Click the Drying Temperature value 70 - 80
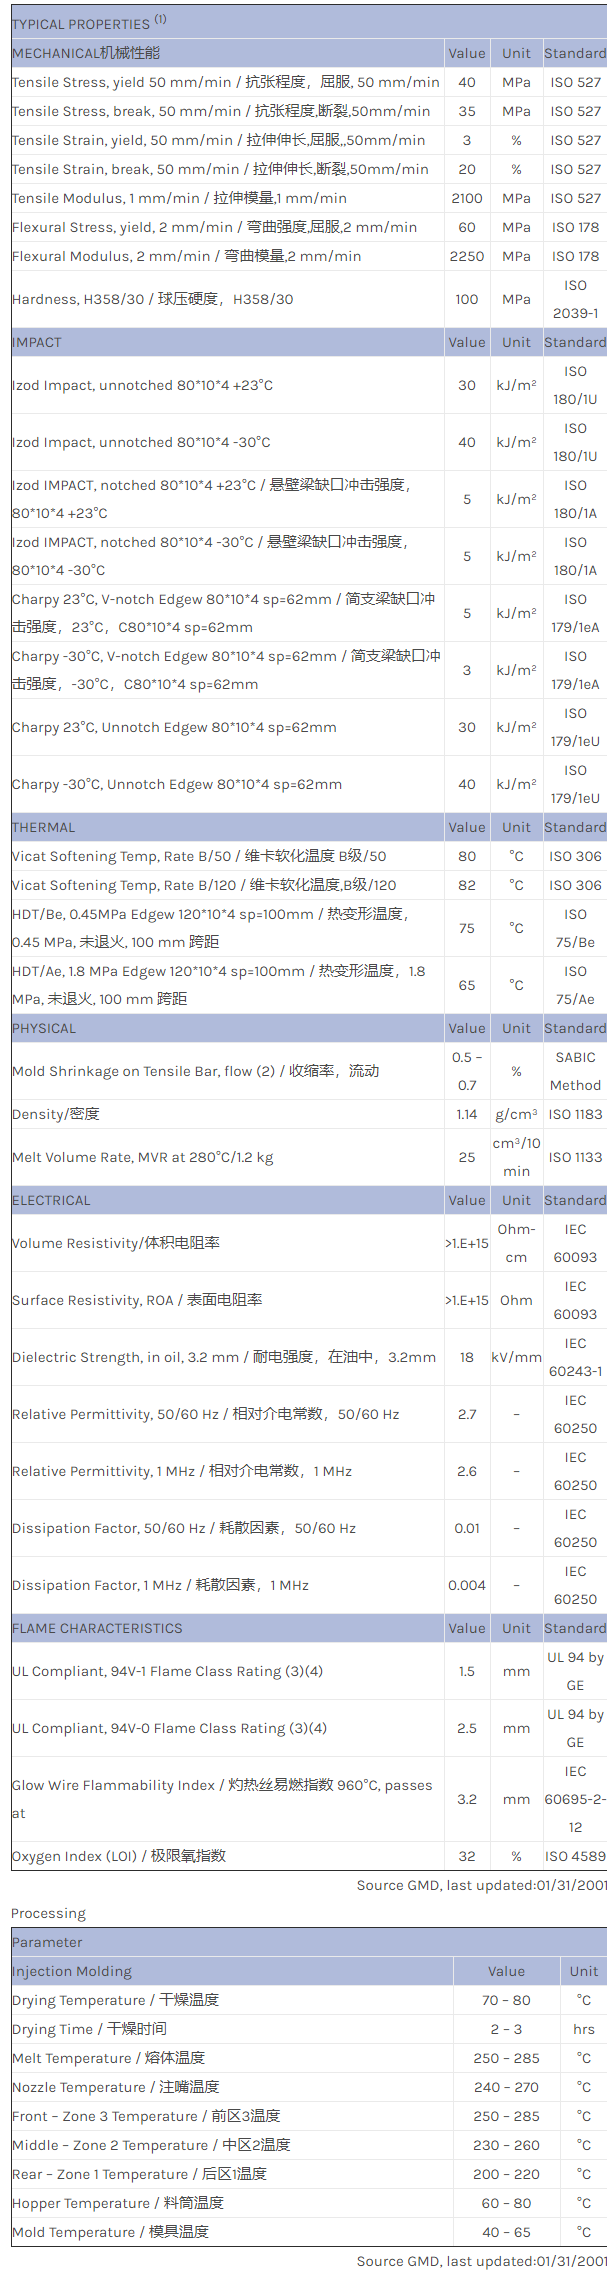 pos(506,2000)
